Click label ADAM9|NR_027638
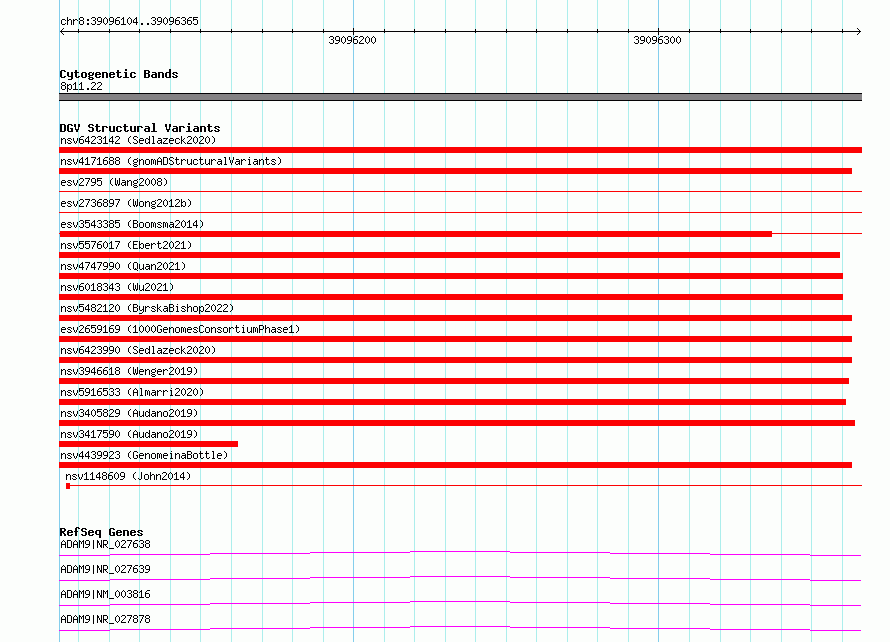This screenshot has width=890, height=642. click(106, 544)
